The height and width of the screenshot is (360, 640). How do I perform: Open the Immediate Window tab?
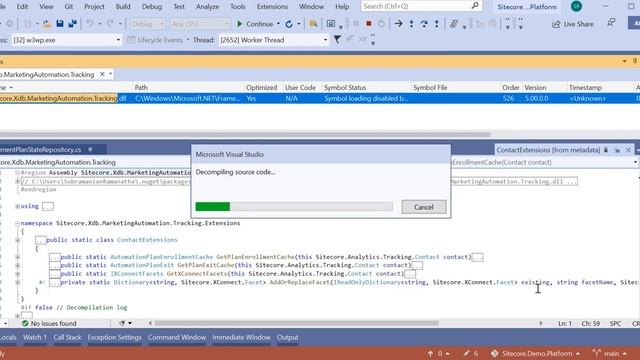pyautogui.click(x=241, y=338)
